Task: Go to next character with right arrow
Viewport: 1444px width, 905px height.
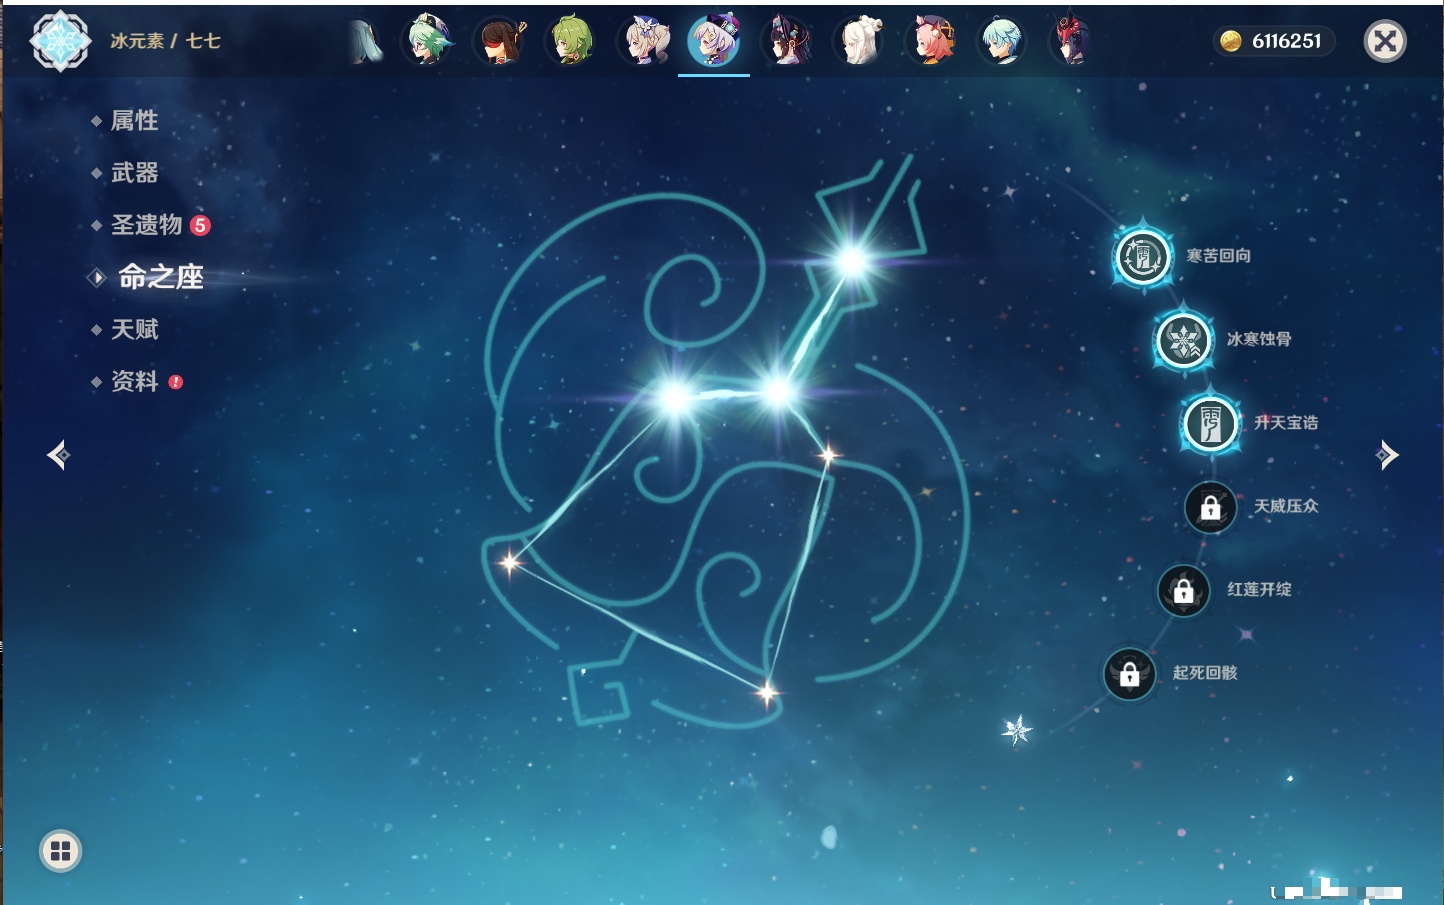Action: (1386, 455)
